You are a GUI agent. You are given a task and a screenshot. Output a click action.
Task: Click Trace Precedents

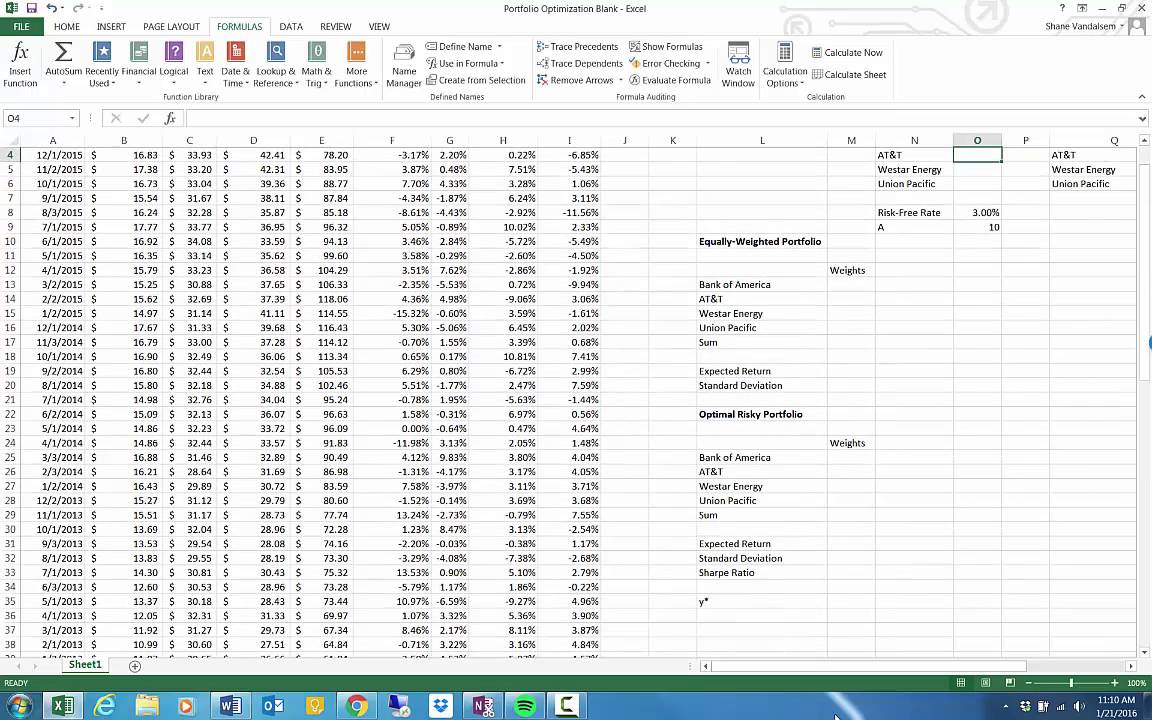pos(577,46)
